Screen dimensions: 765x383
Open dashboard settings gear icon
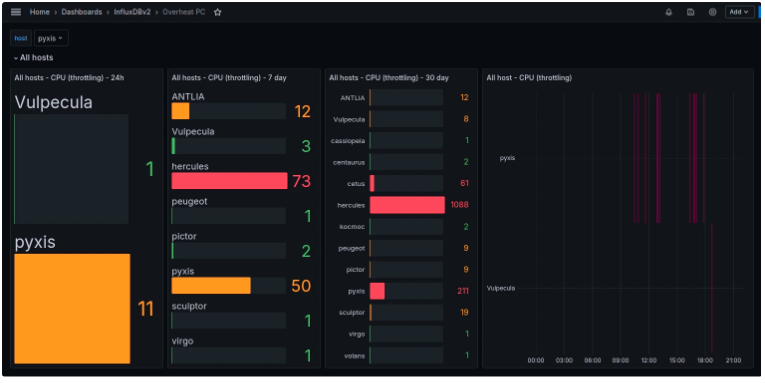(712, 12)
